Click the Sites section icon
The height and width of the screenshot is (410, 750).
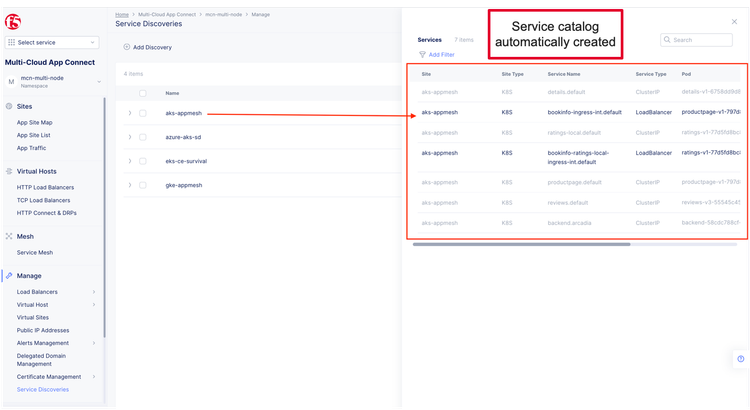click(x=9, y=106)
